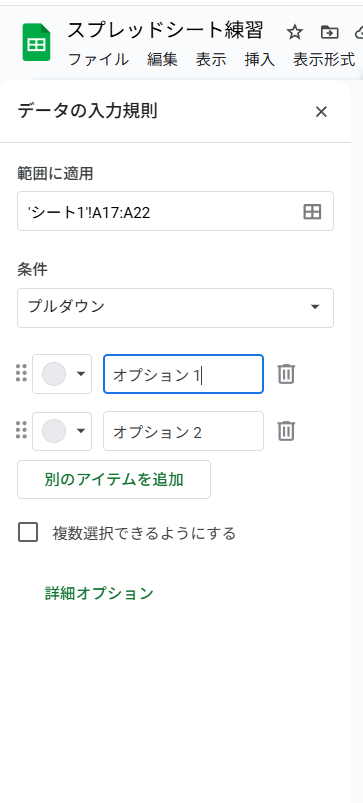Screen dimensions: 363x803
Task: Delete the オプション 1 item
Action: [286, 374]
